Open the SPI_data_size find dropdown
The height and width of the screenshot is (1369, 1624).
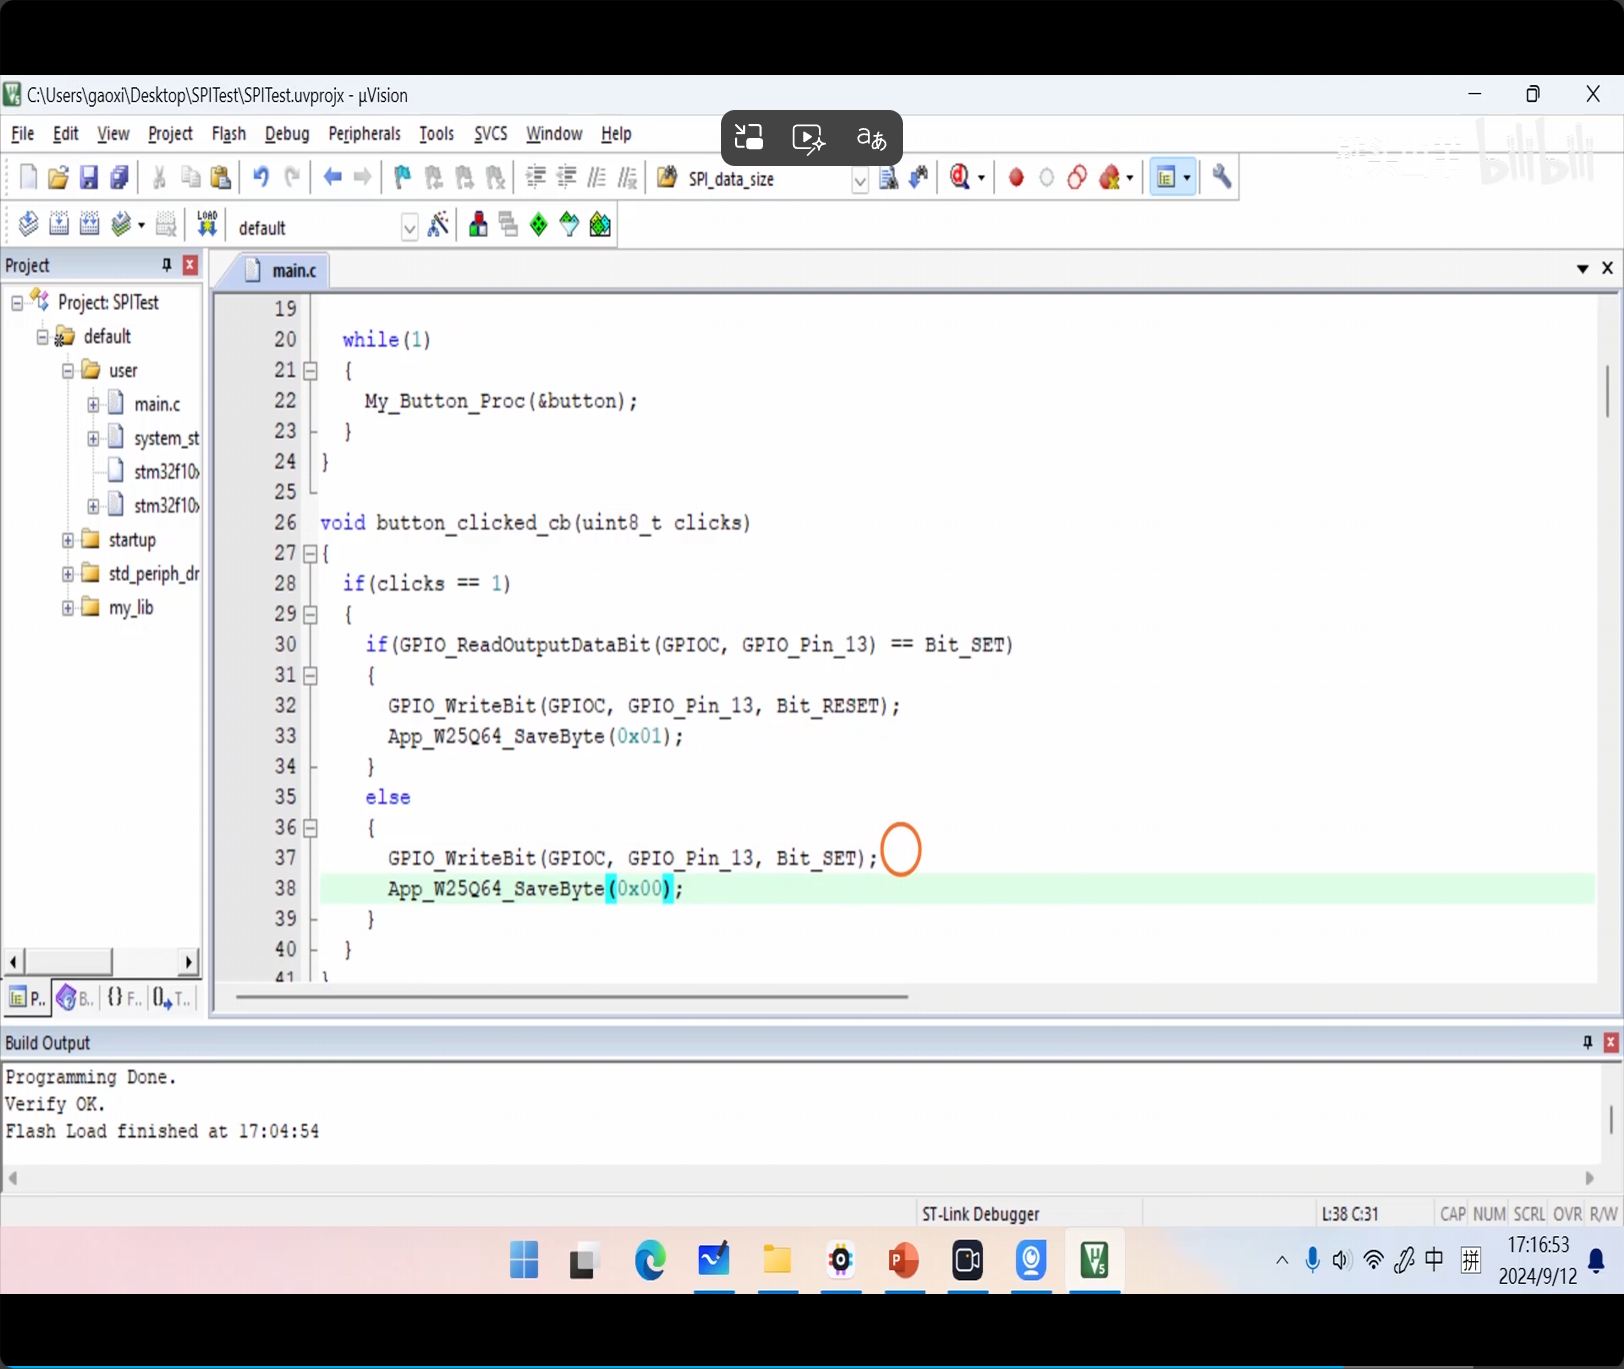click(x=859, y=181)
